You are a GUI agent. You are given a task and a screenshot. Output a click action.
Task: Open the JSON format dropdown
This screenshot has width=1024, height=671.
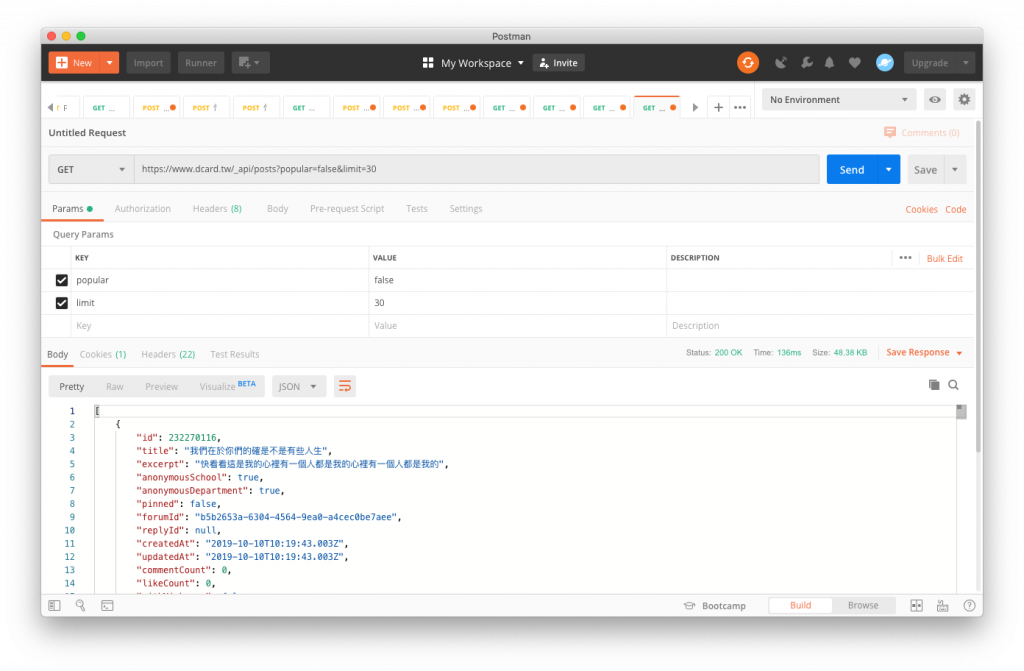298,386
